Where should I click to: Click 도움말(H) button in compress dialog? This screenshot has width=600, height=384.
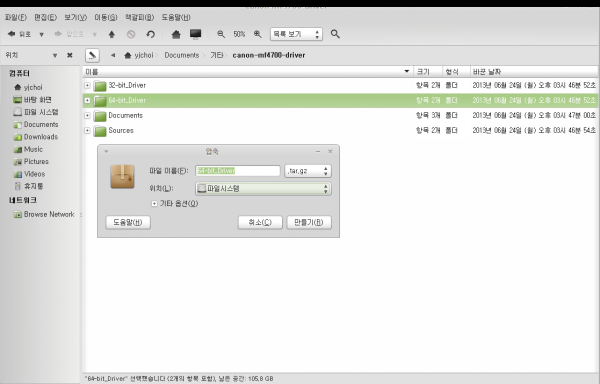click(x=128, y=223)
